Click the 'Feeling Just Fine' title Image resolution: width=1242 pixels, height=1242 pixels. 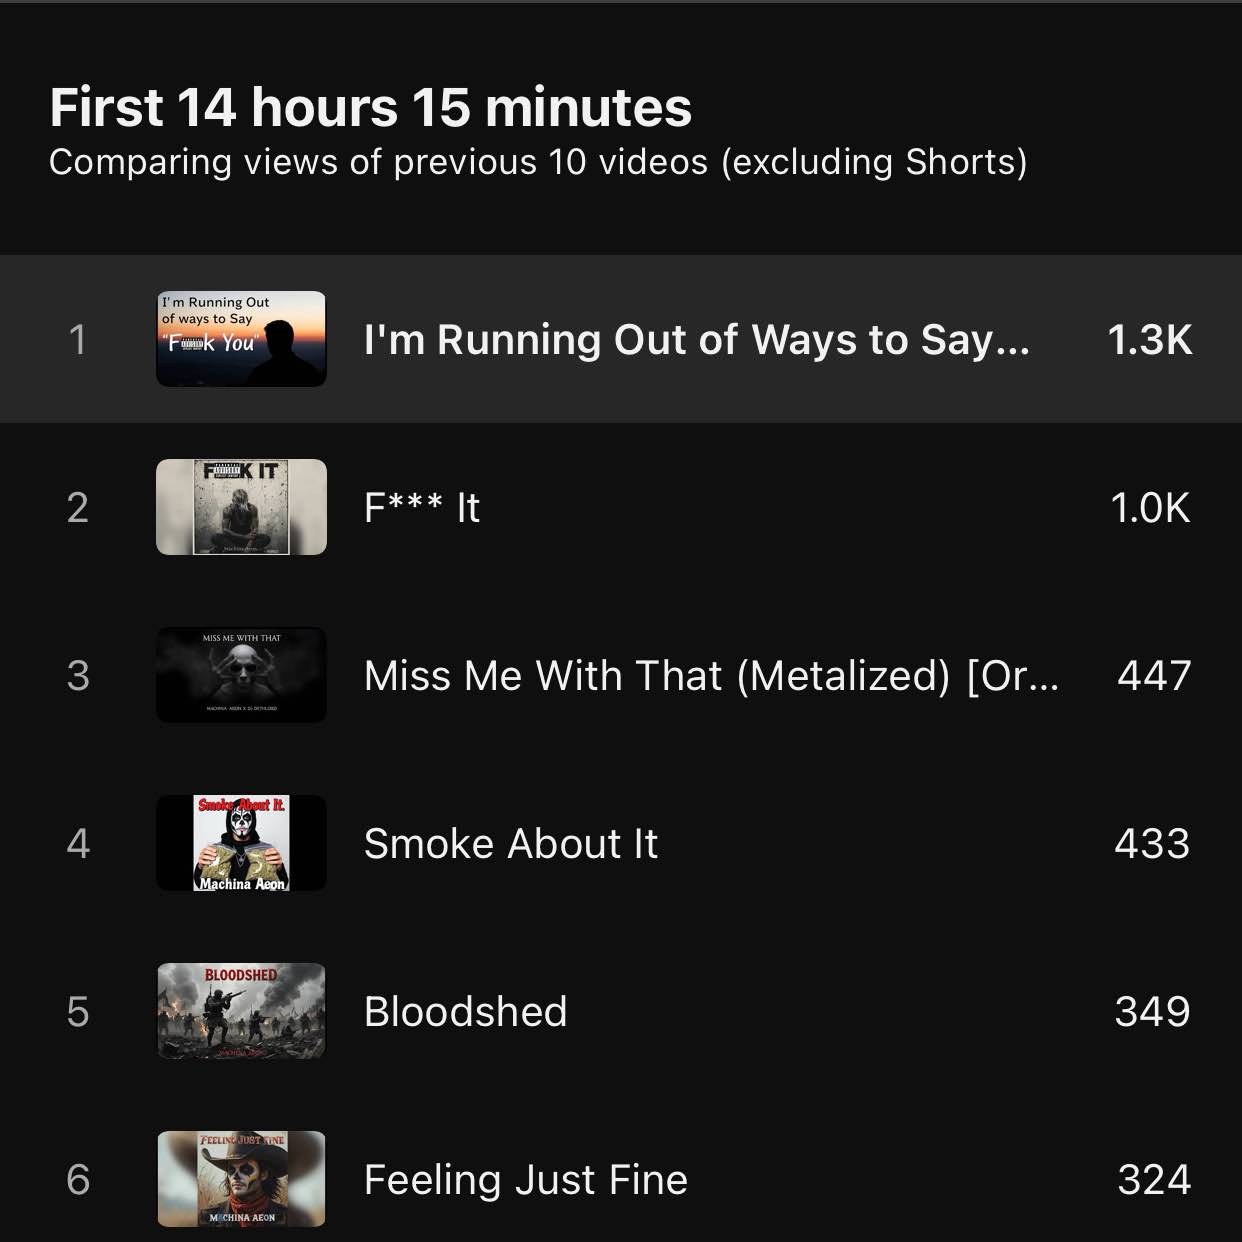tap(525, 1180)
